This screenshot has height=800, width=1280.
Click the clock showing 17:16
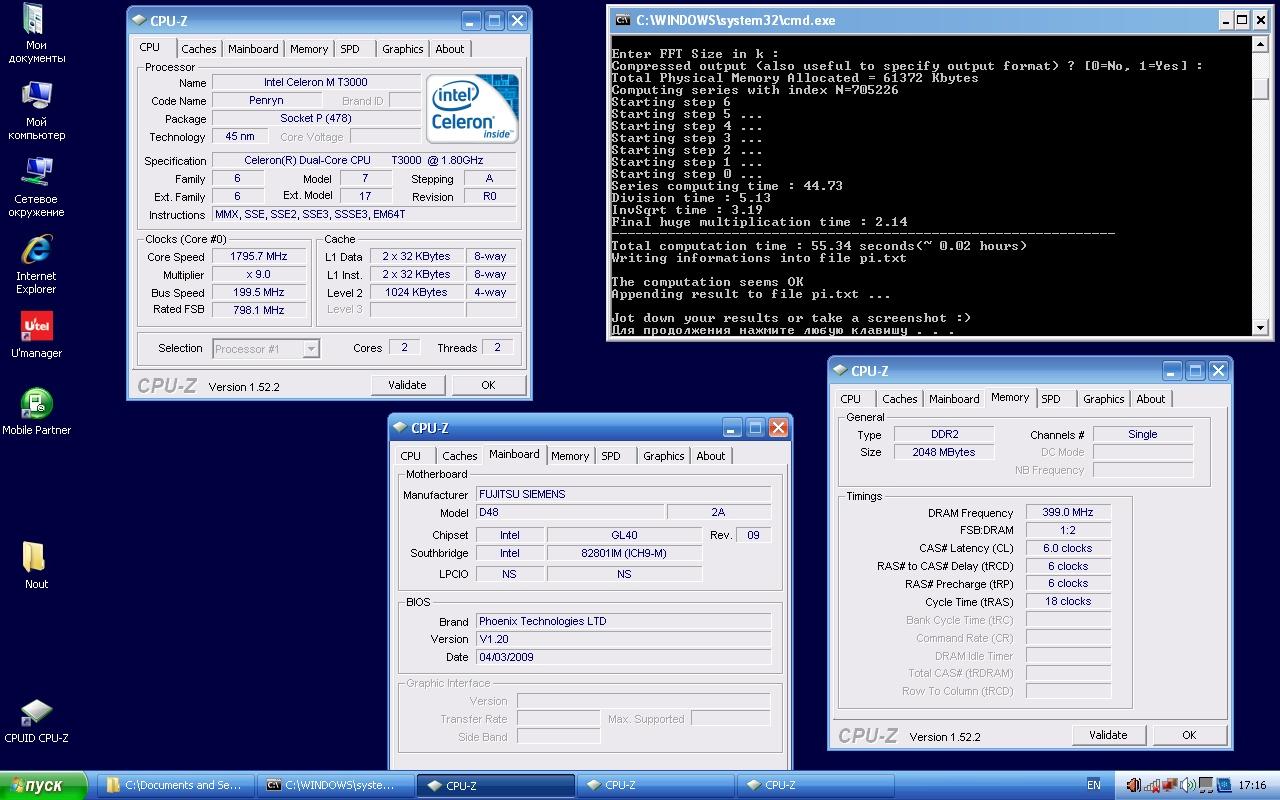pos(1252,785)
